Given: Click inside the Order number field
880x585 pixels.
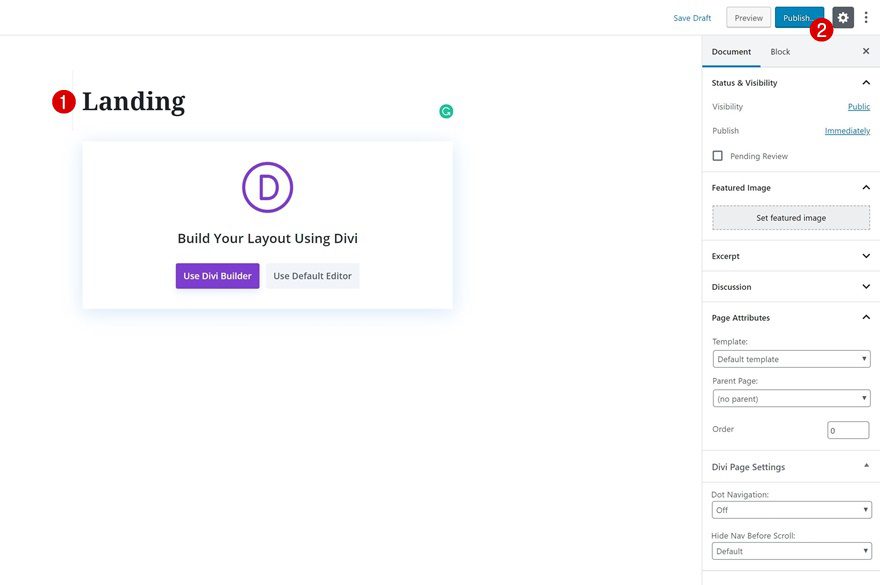Looking at the screenshot, I should click(848, 429).
